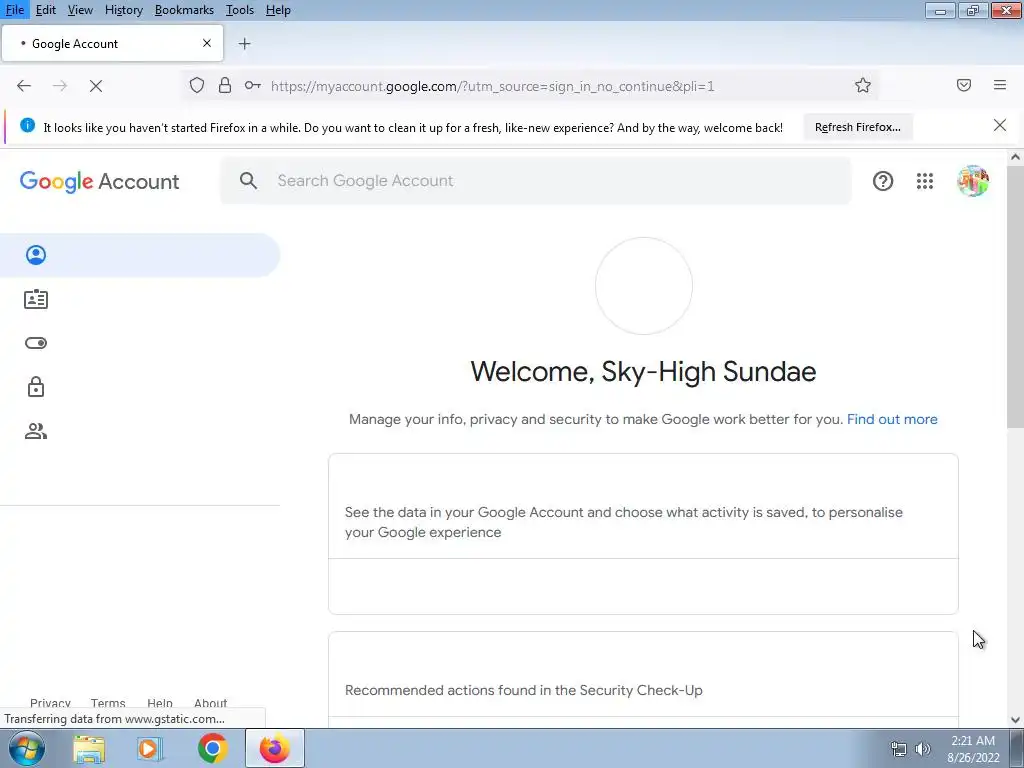Open the Google apps grid icon

(x=925, y=181)
